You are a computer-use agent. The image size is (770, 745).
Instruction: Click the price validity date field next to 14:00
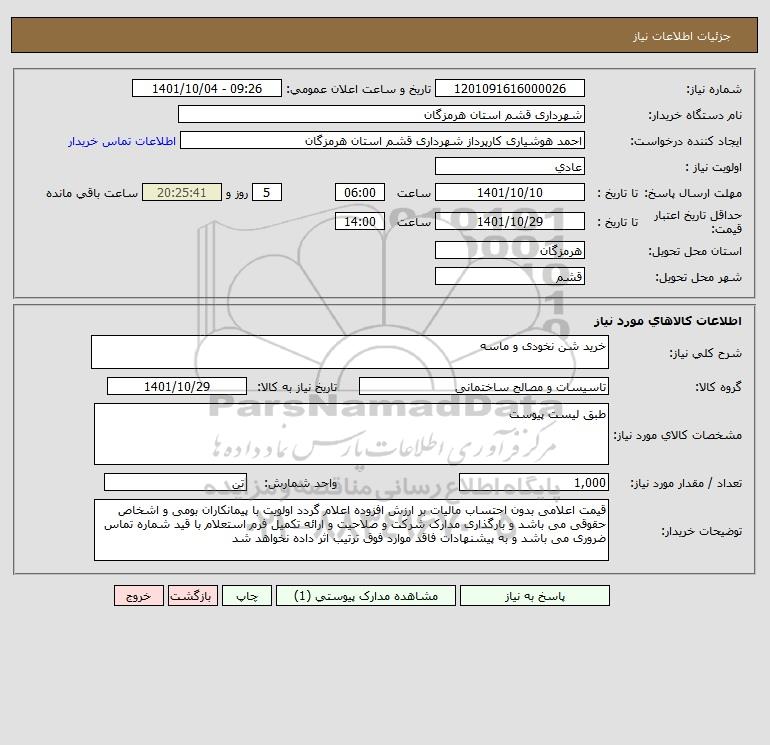click(x=510, y=221)
